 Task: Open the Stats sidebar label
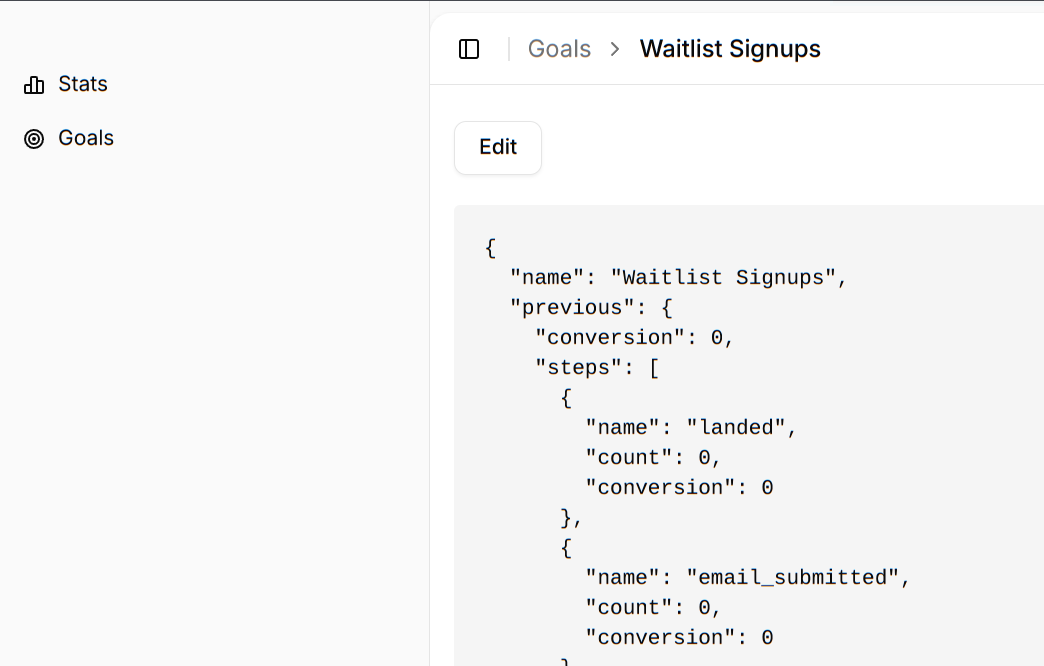click(83, 84)
